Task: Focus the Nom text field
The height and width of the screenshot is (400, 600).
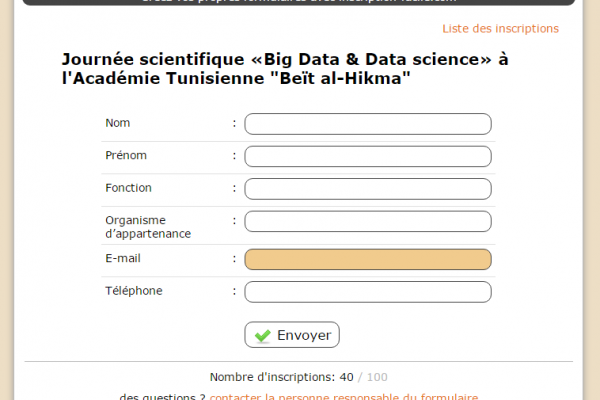Action: point(368,124)
